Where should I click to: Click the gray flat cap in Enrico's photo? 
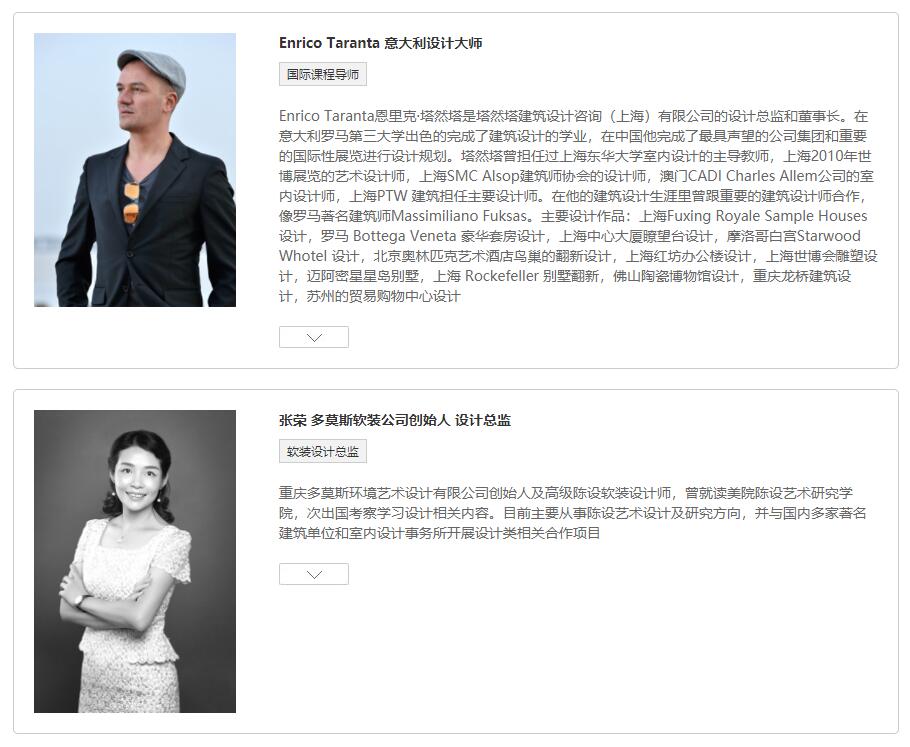pos(153,68)
